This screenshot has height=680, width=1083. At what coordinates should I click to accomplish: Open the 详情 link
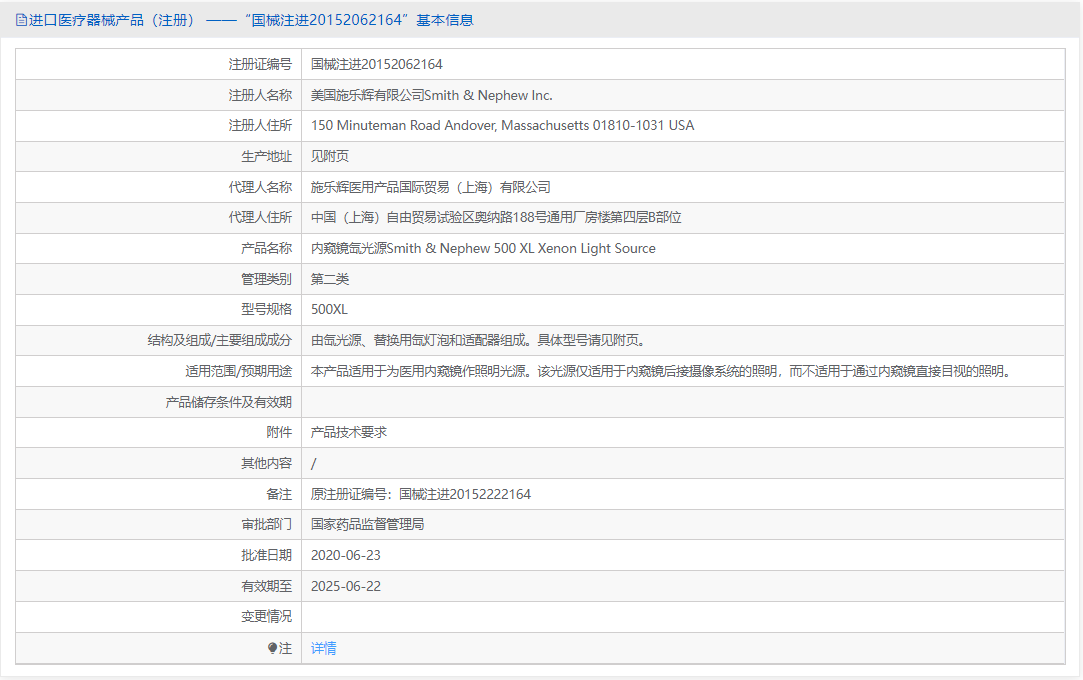(323, 648)
